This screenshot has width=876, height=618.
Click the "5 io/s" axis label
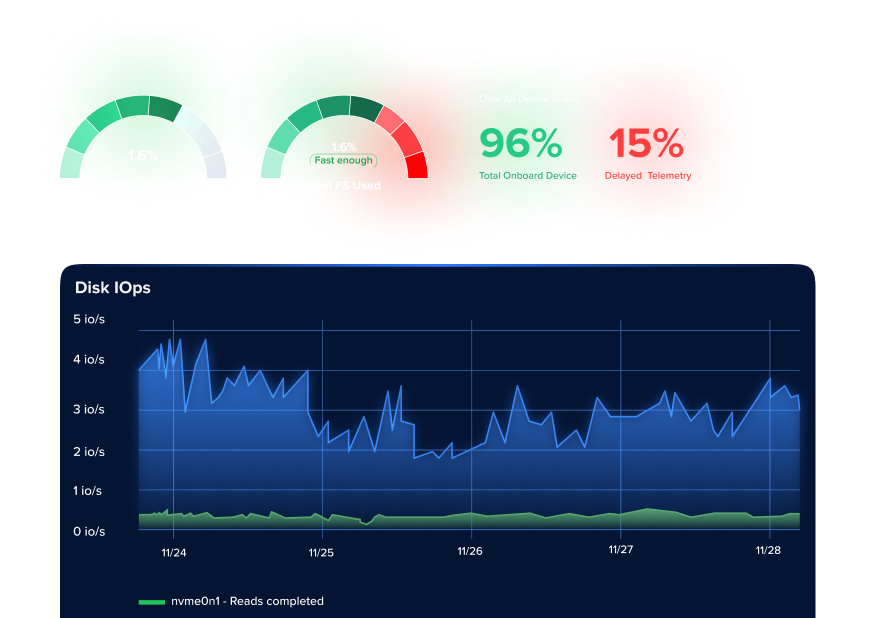click(x=89, y=319)
